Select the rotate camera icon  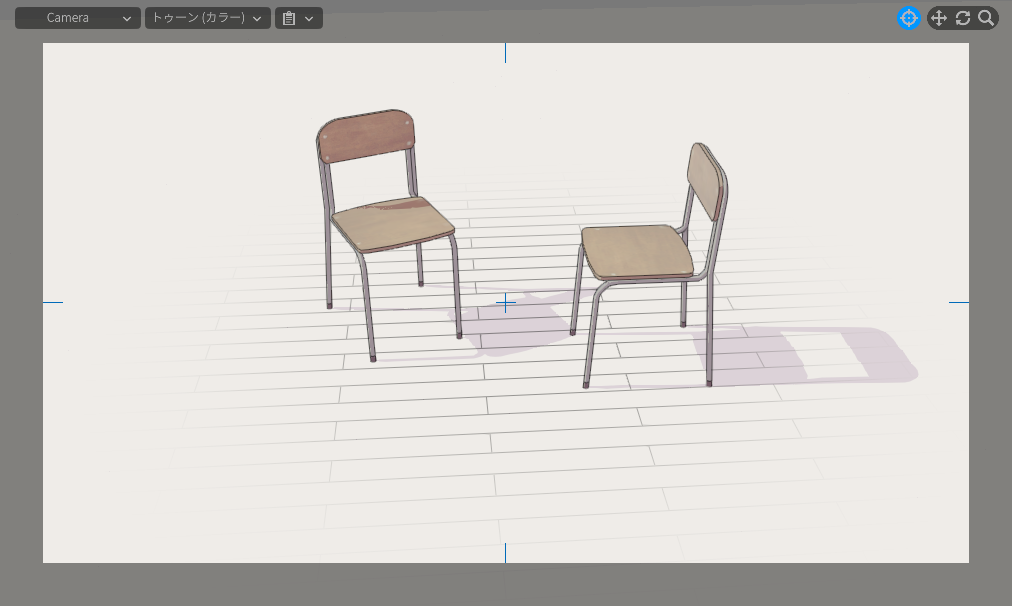962,18
